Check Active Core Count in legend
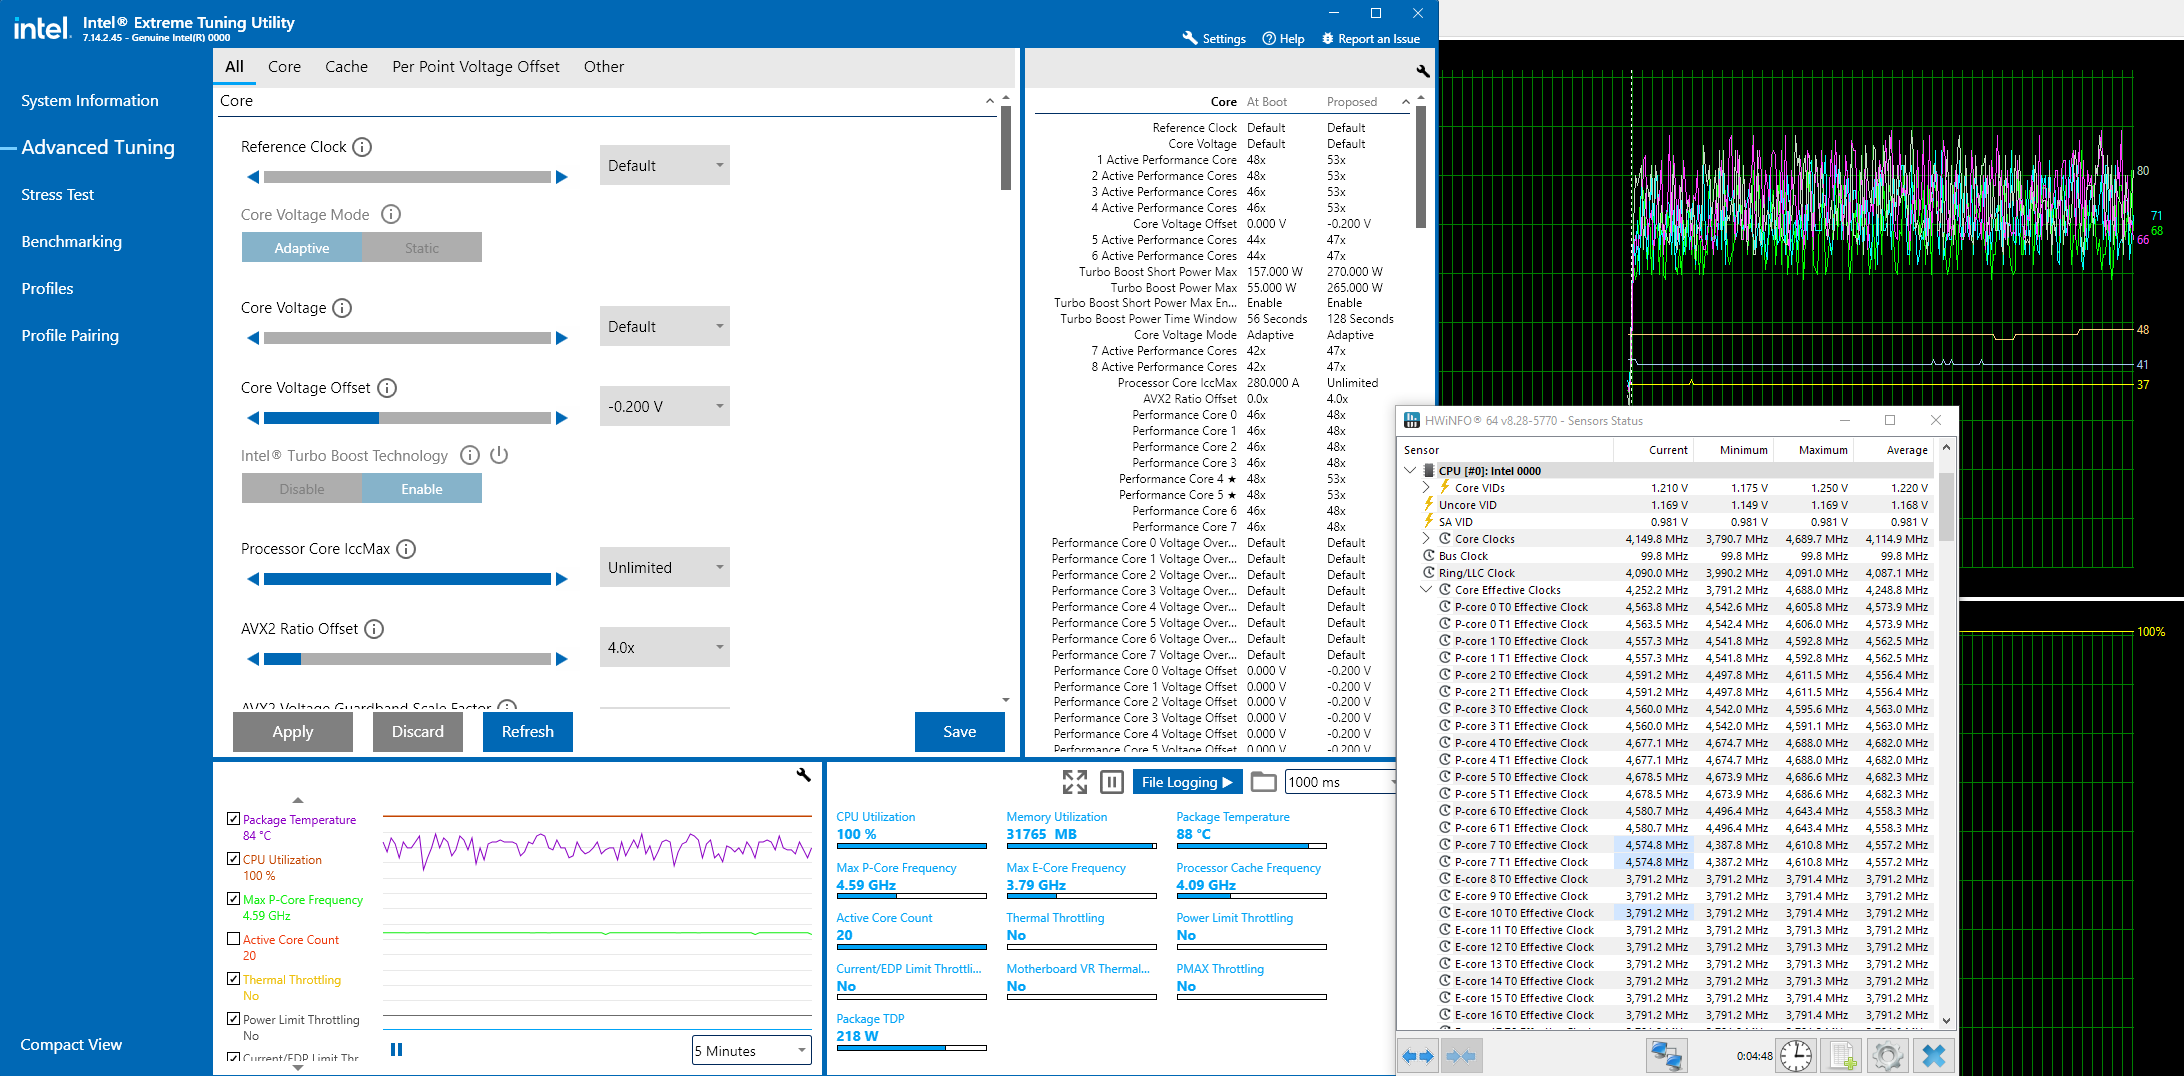Screen dimensions: 2184x1076 [233, 939]
